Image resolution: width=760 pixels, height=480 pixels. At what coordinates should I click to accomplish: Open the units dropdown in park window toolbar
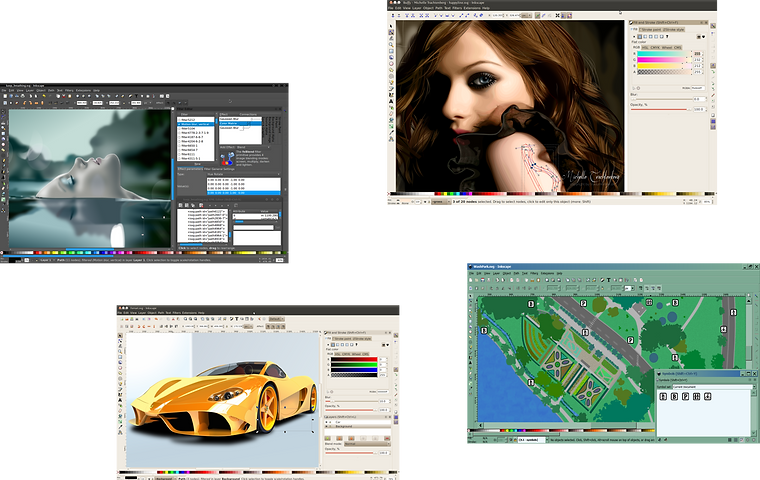point(629,288)
